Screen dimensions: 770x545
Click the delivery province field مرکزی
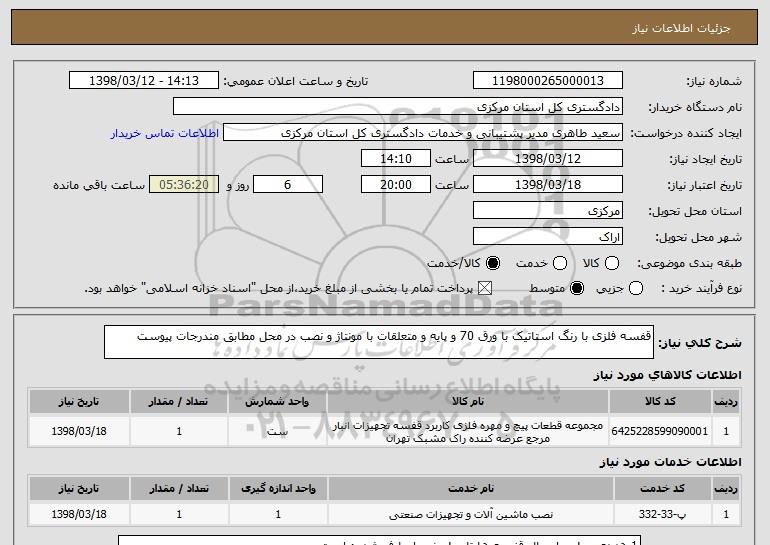[x=548, y=211]
